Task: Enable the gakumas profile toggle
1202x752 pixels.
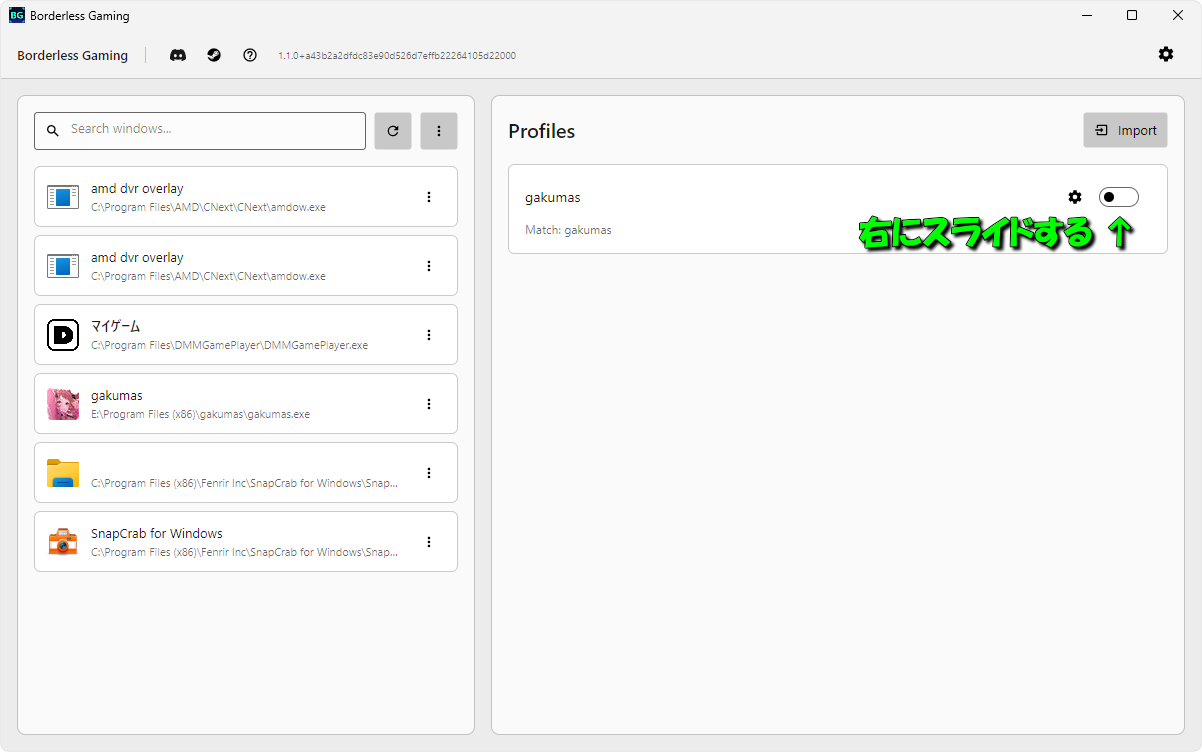Action: (x=1118, y=197)
